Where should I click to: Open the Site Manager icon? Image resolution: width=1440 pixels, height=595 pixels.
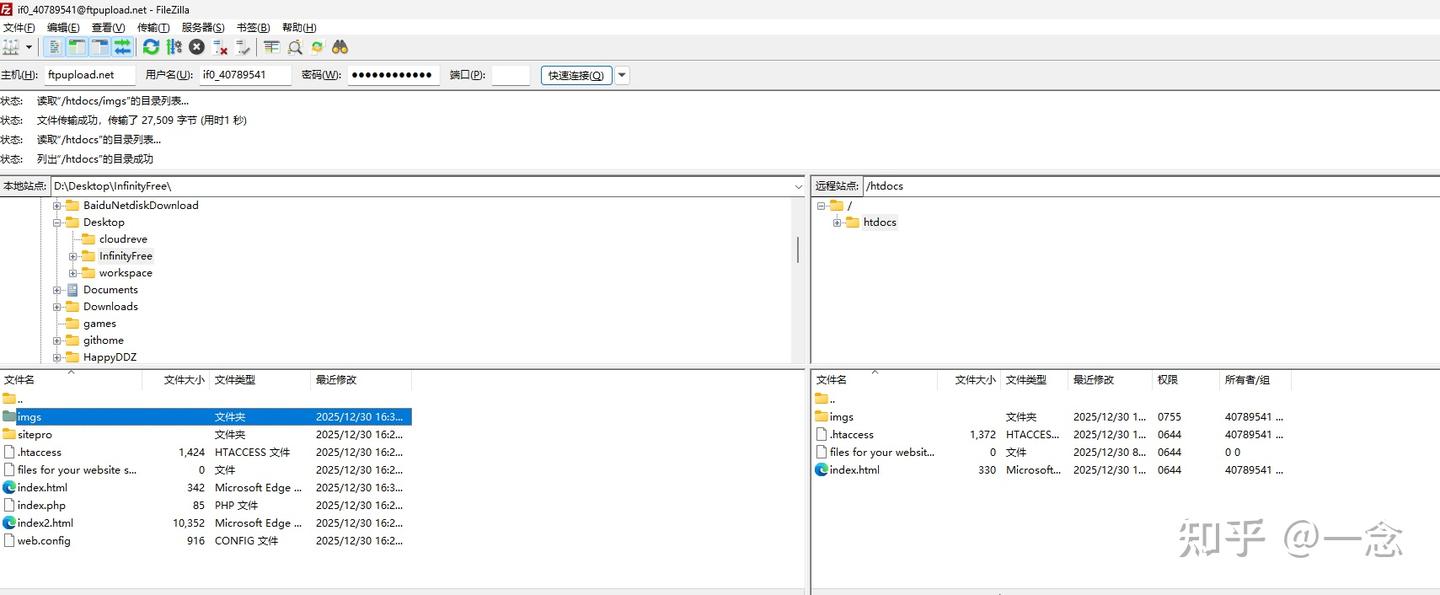11,47
